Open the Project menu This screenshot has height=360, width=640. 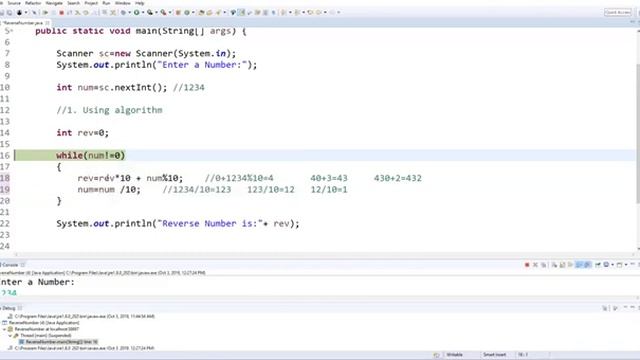click(x=91, y=3)
